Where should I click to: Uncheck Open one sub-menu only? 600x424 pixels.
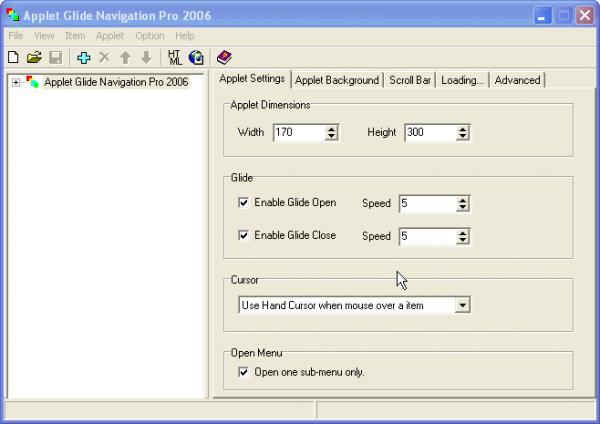tap(243, 372)
